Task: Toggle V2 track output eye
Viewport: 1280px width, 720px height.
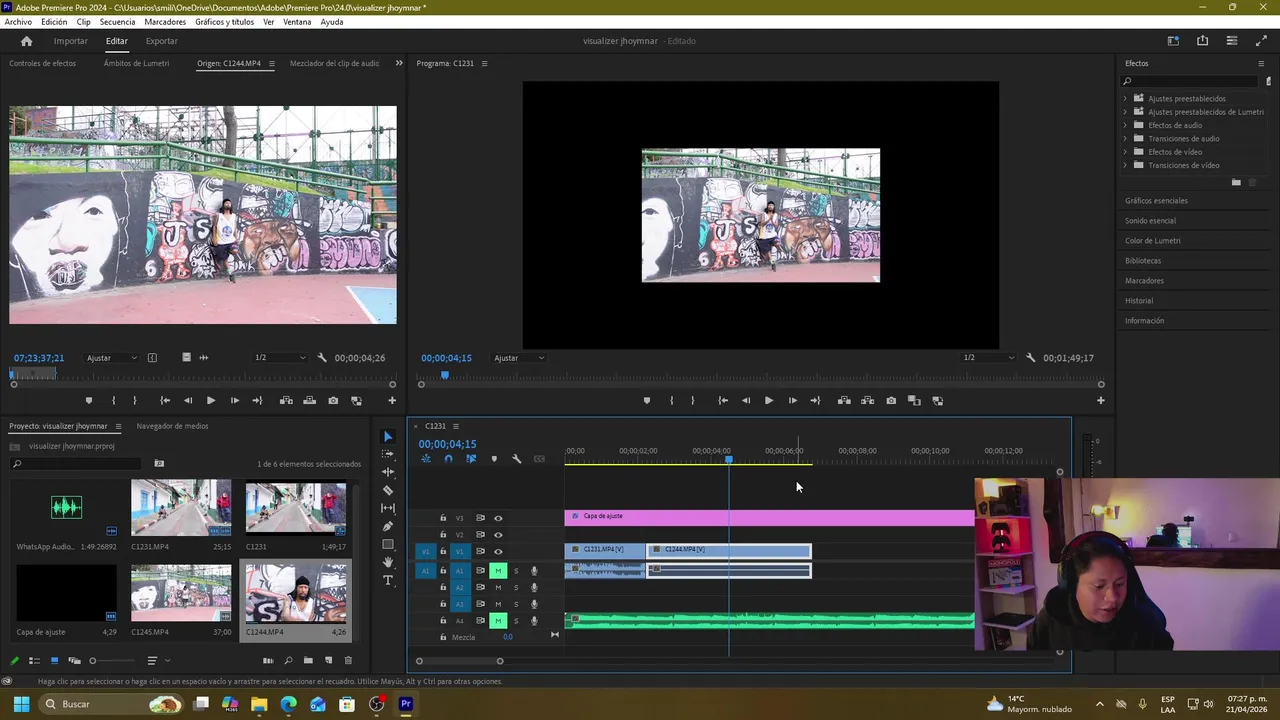Action: (x=498, y=535)
